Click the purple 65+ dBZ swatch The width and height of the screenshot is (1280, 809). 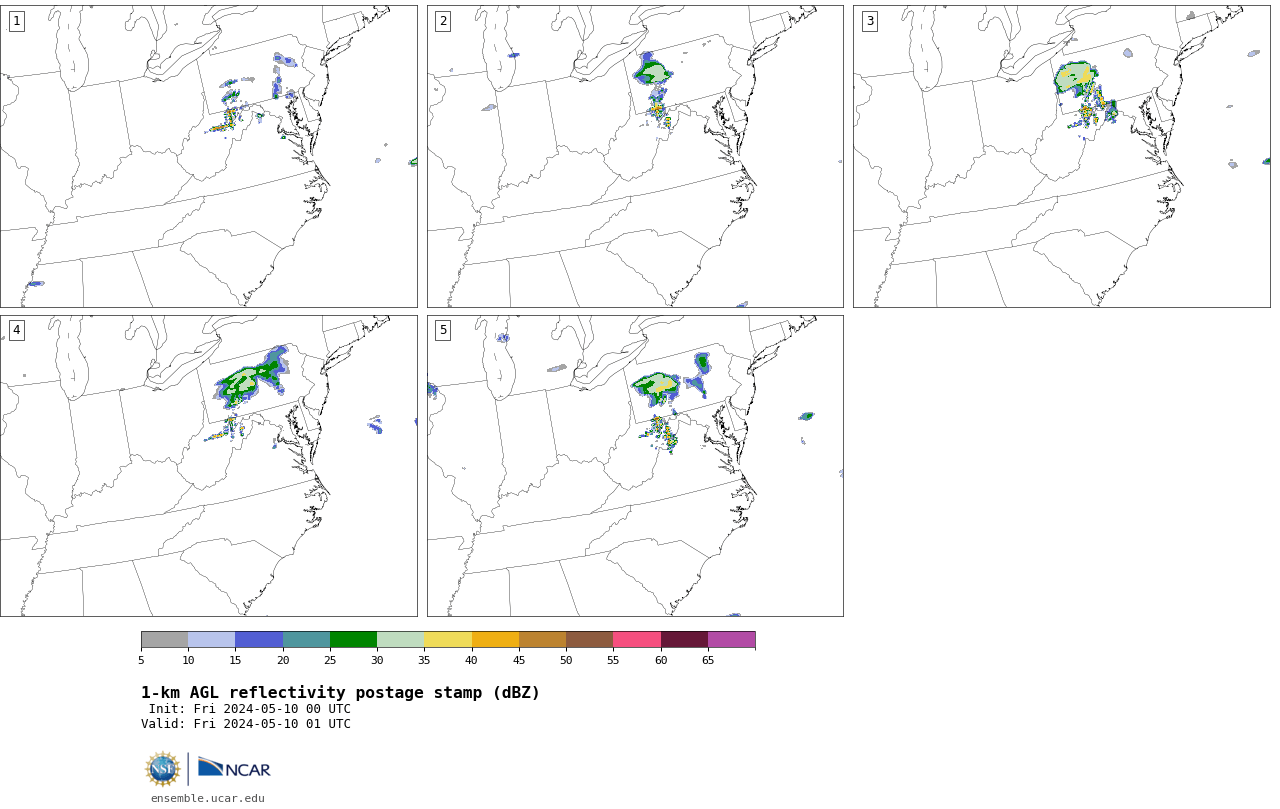(x=731, y=640)
